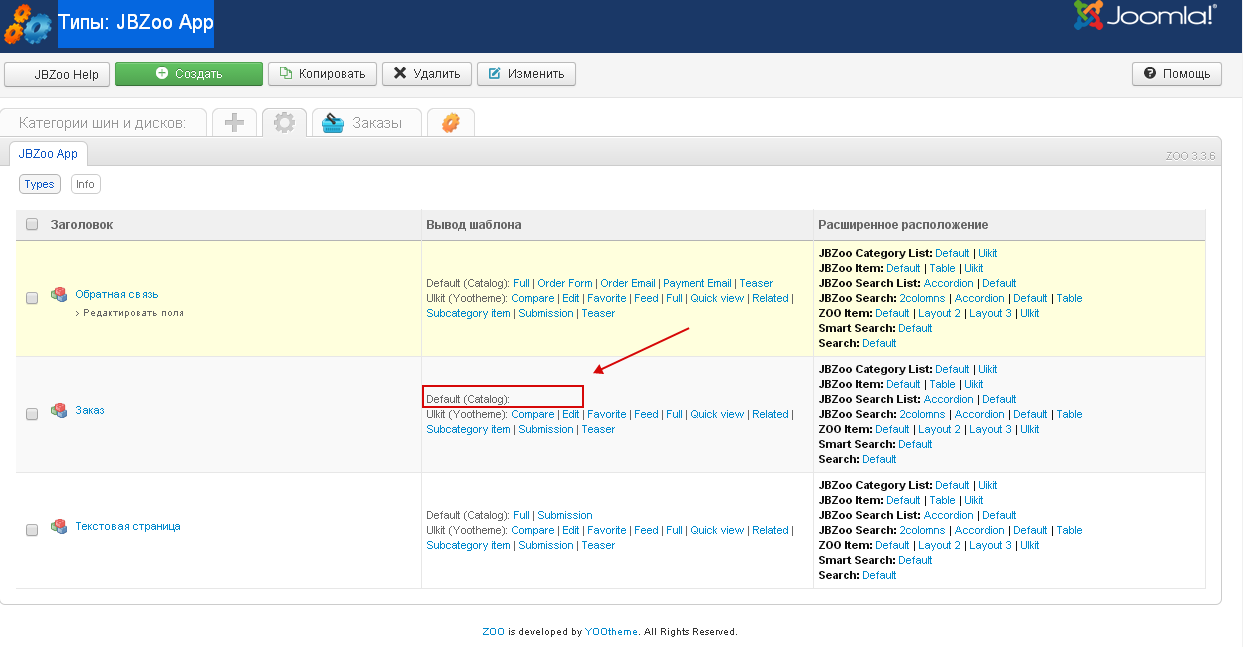
Task: Click the Вывод шаблона column header
Action: [473, 225]
